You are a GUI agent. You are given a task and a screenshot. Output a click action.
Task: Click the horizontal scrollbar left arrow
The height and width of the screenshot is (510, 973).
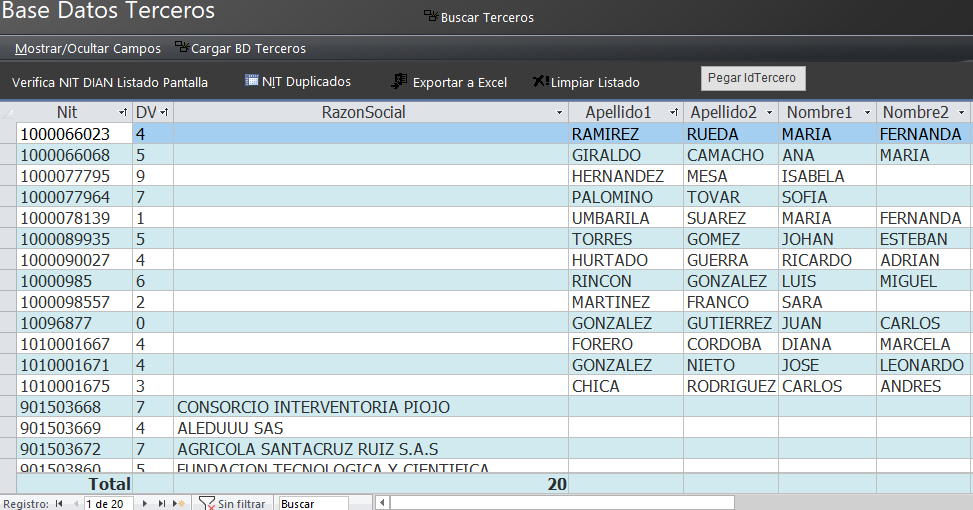click(x=383, y=503)
